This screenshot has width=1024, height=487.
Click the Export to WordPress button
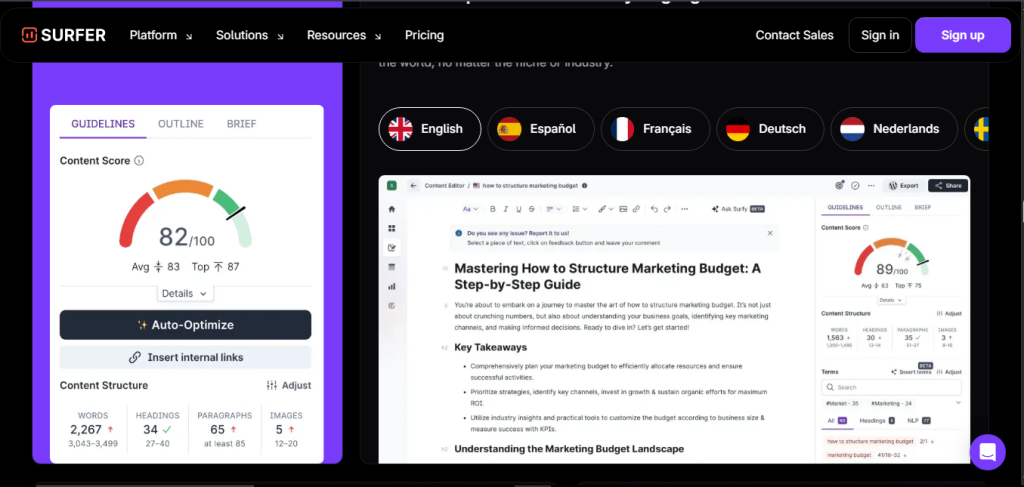tap(904, 185)
